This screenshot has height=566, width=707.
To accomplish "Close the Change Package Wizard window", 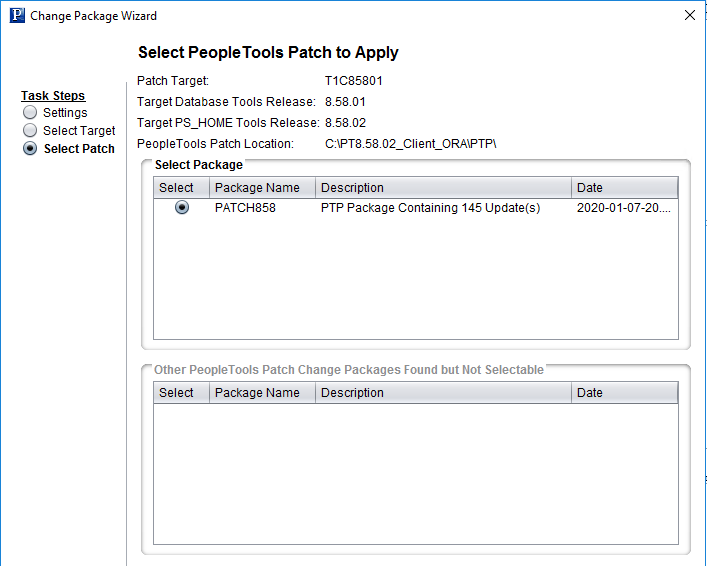I will tap(689, 15).
